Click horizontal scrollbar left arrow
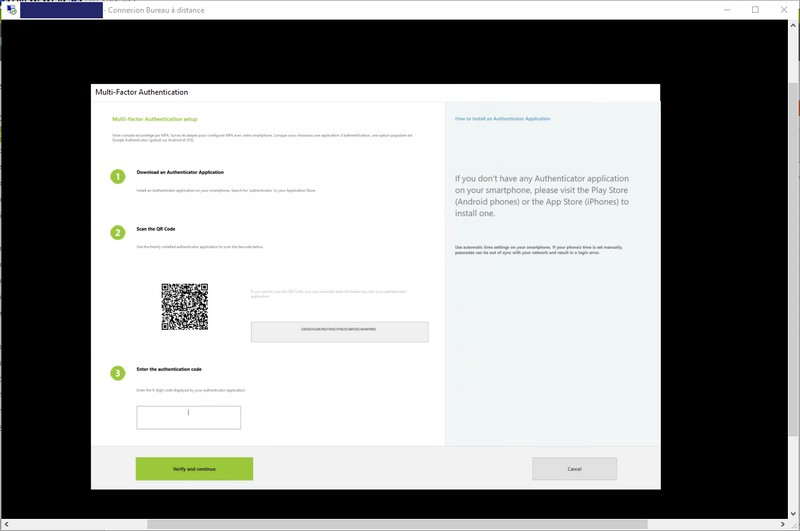800x531 pixels. 6,524
